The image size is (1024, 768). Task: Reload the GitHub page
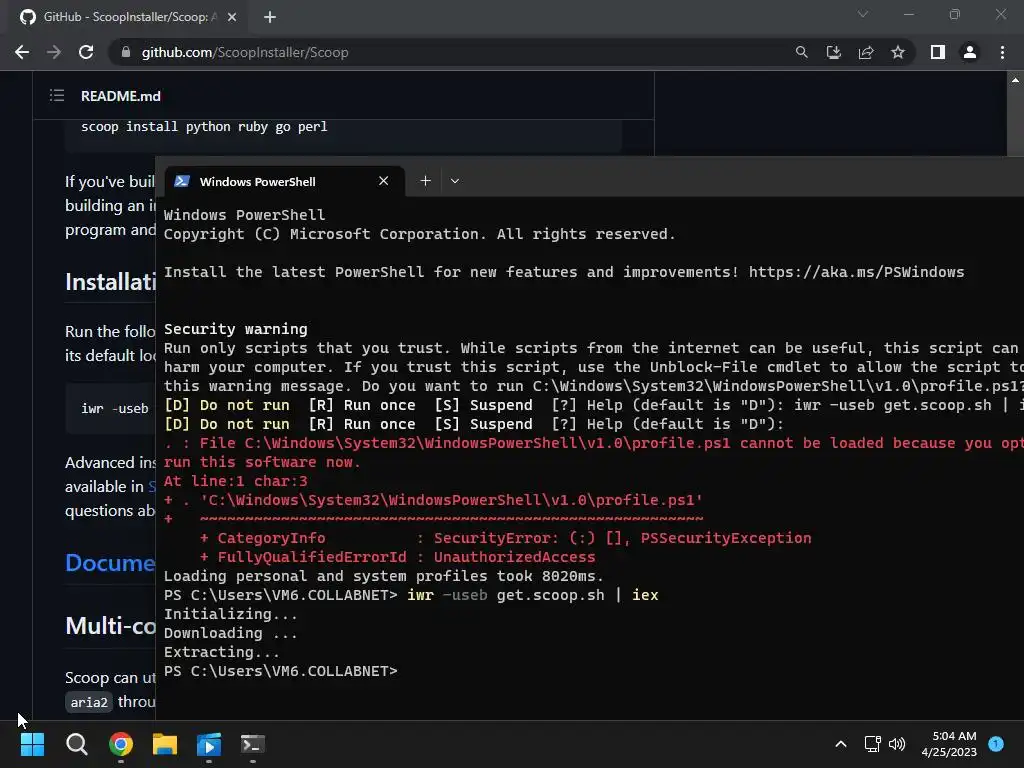click(x=86, y=52)
